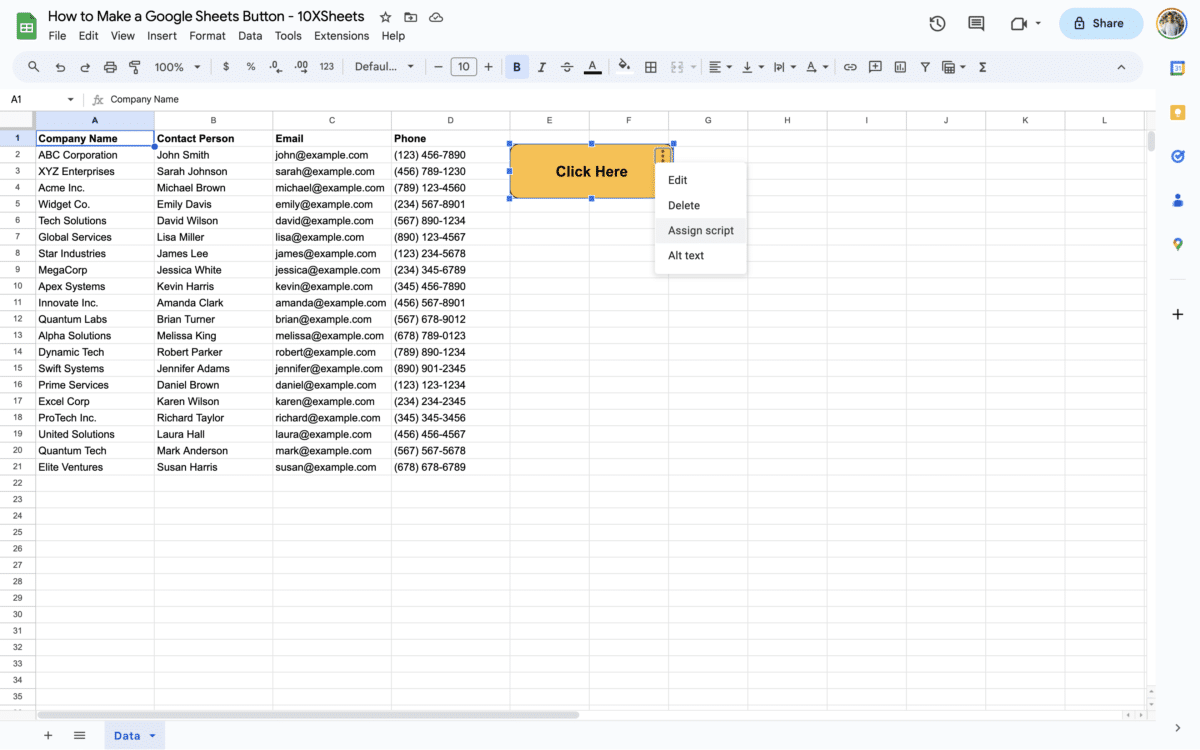The width and height of the screenshot is (1200, 750).
Task: Open the Functions (Σ) menu
Action: tap(982, 66)
